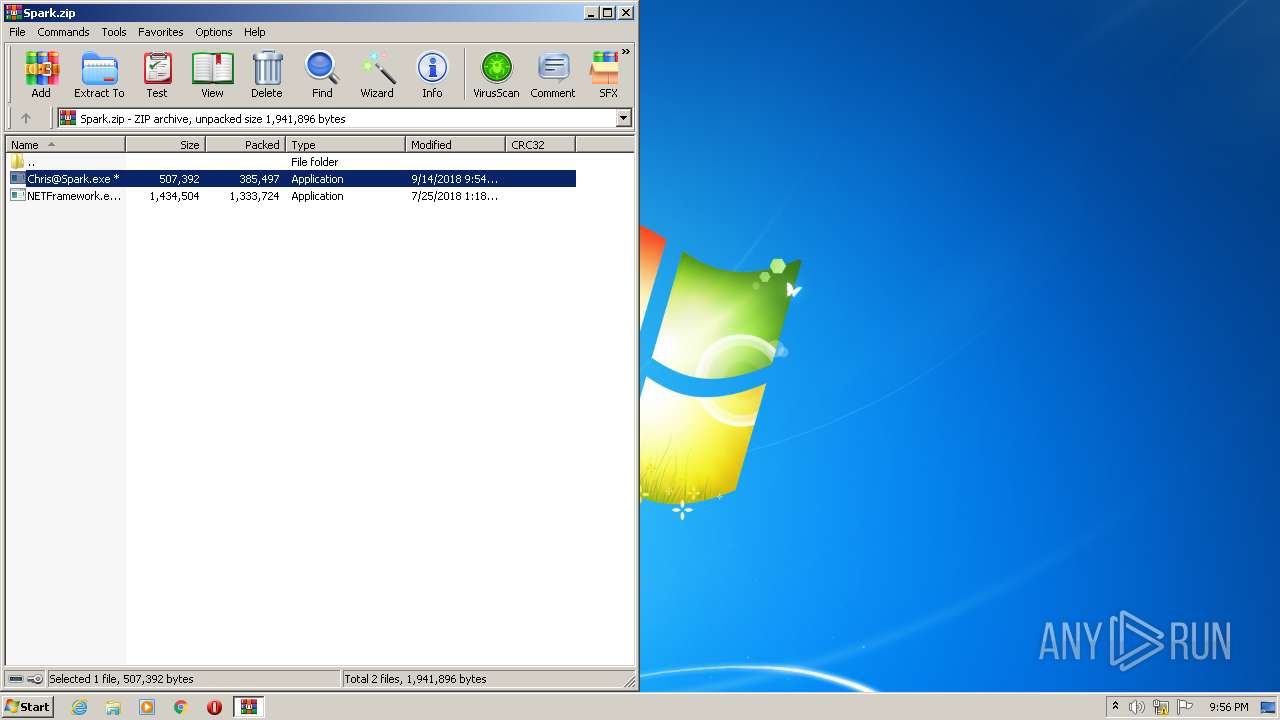Viewport: 1280px width, 720px height.
Task: Open the View toolbar icon
Action: [x=212, y=75]
